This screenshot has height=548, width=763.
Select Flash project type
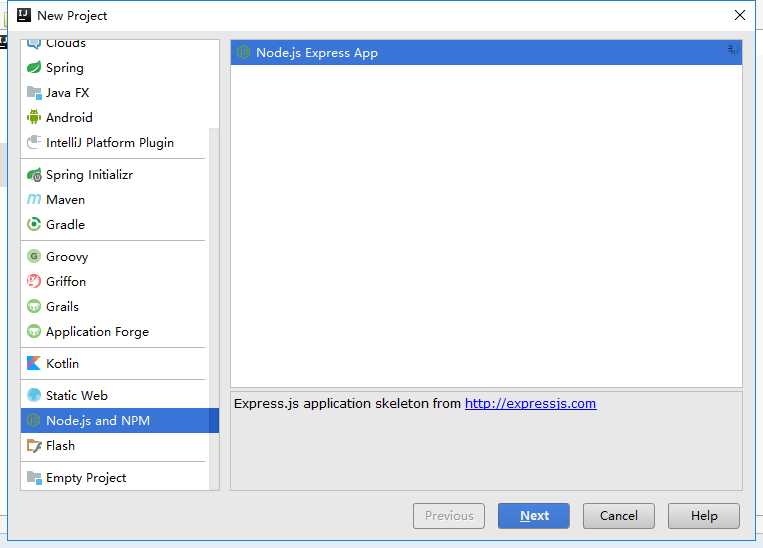pyautogui.click(x=115, y=446)
